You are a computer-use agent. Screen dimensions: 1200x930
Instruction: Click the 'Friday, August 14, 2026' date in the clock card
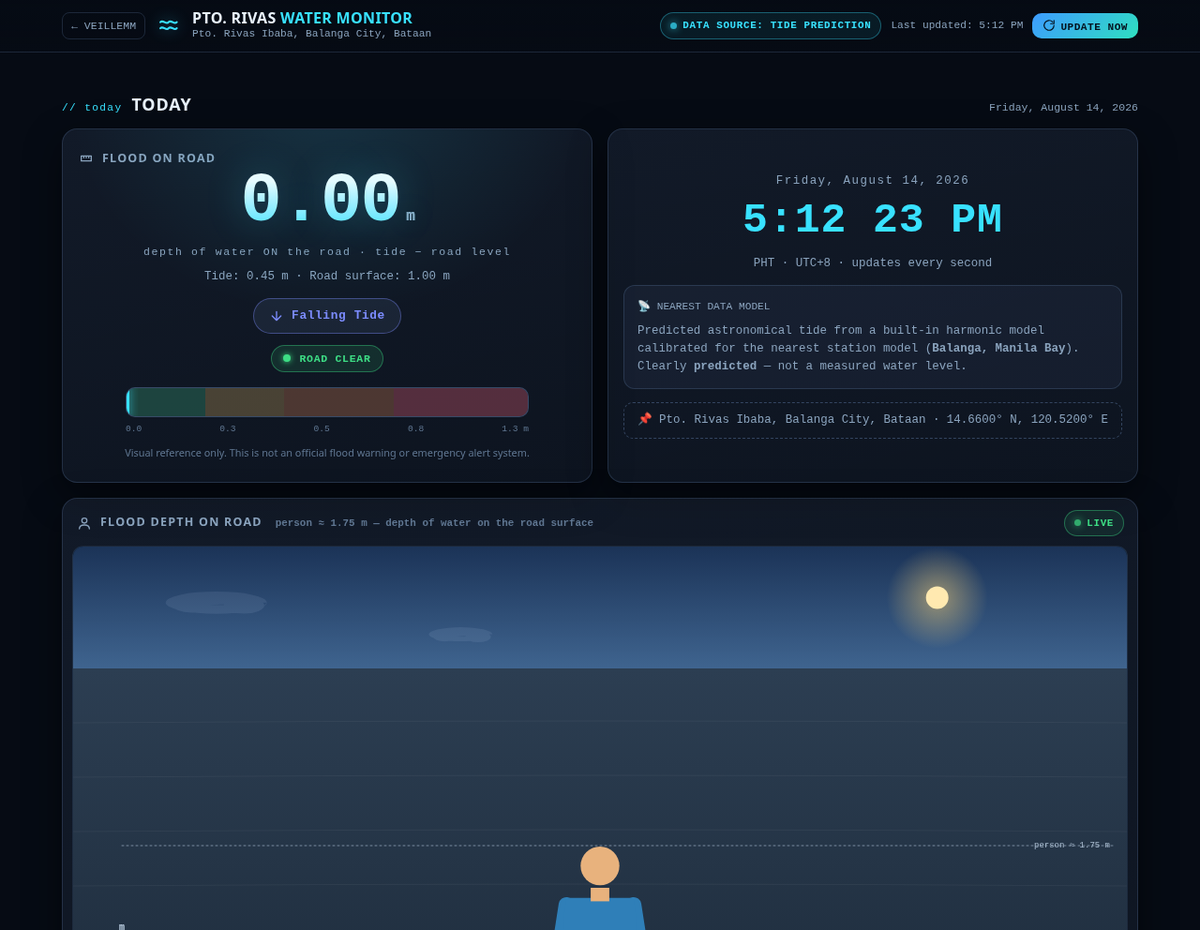coord(872,181)
